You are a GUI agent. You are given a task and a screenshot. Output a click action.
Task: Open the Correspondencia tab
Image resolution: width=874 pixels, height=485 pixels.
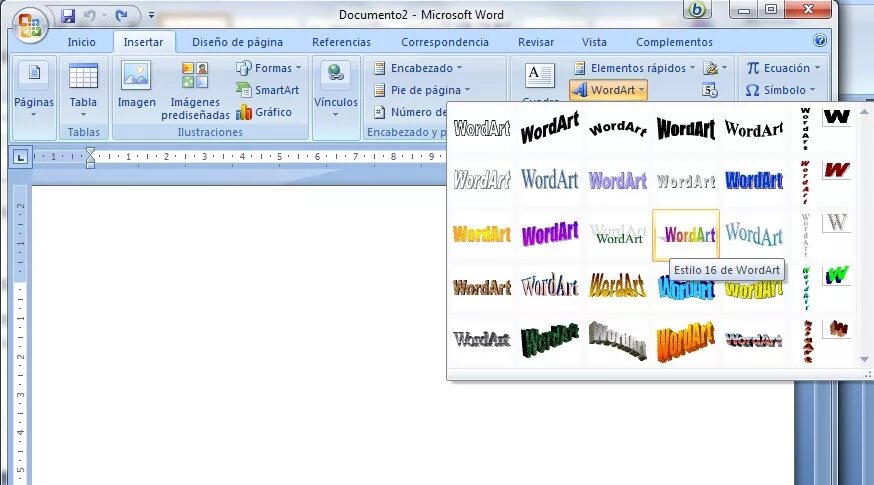point(445,42)
